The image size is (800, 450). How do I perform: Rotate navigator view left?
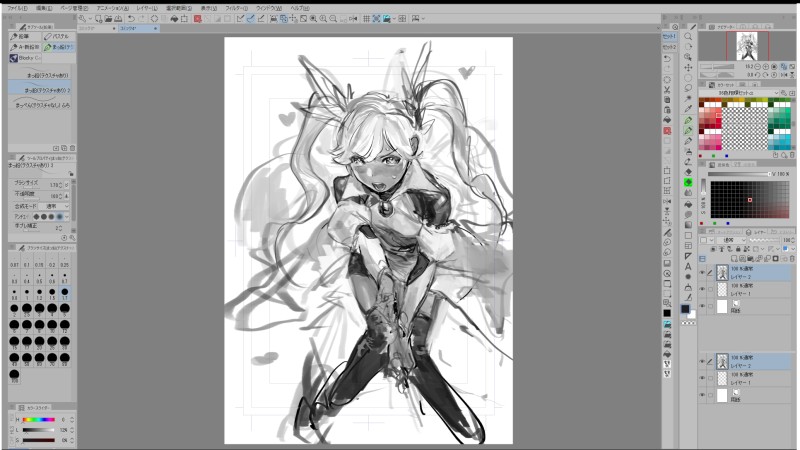[x=758, y=74]
